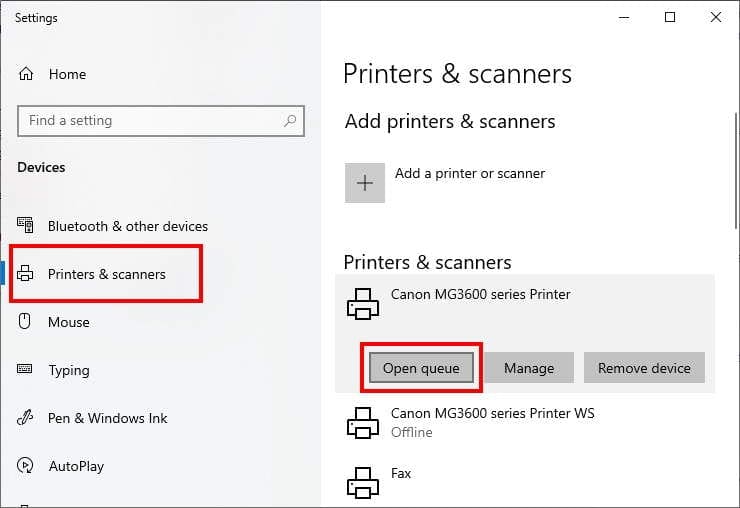Click the vertical scrollbar on the right
Viewport: 740px width, 508px height.
(x=736, y=170)
